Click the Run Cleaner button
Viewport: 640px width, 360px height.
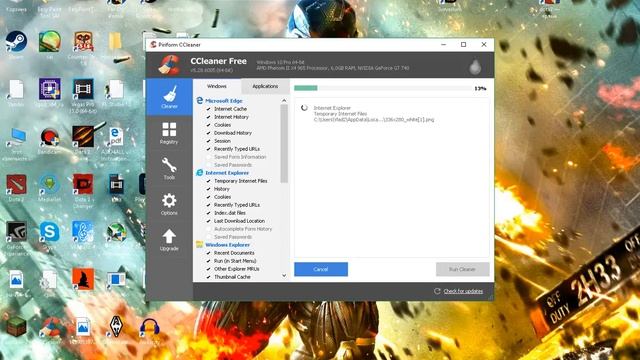coord(462,269)
